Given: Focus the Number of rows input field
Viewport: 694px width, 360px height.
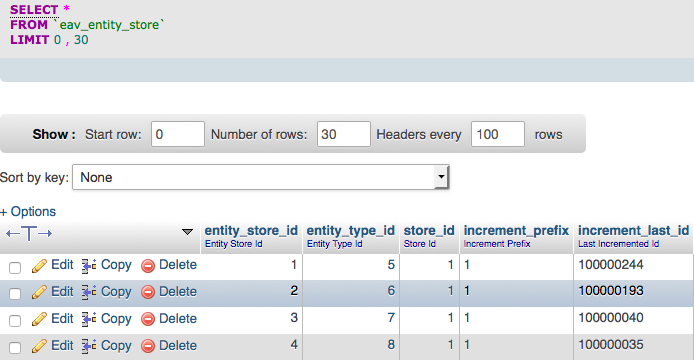Looking at the screenshot, I should point(344,134).
